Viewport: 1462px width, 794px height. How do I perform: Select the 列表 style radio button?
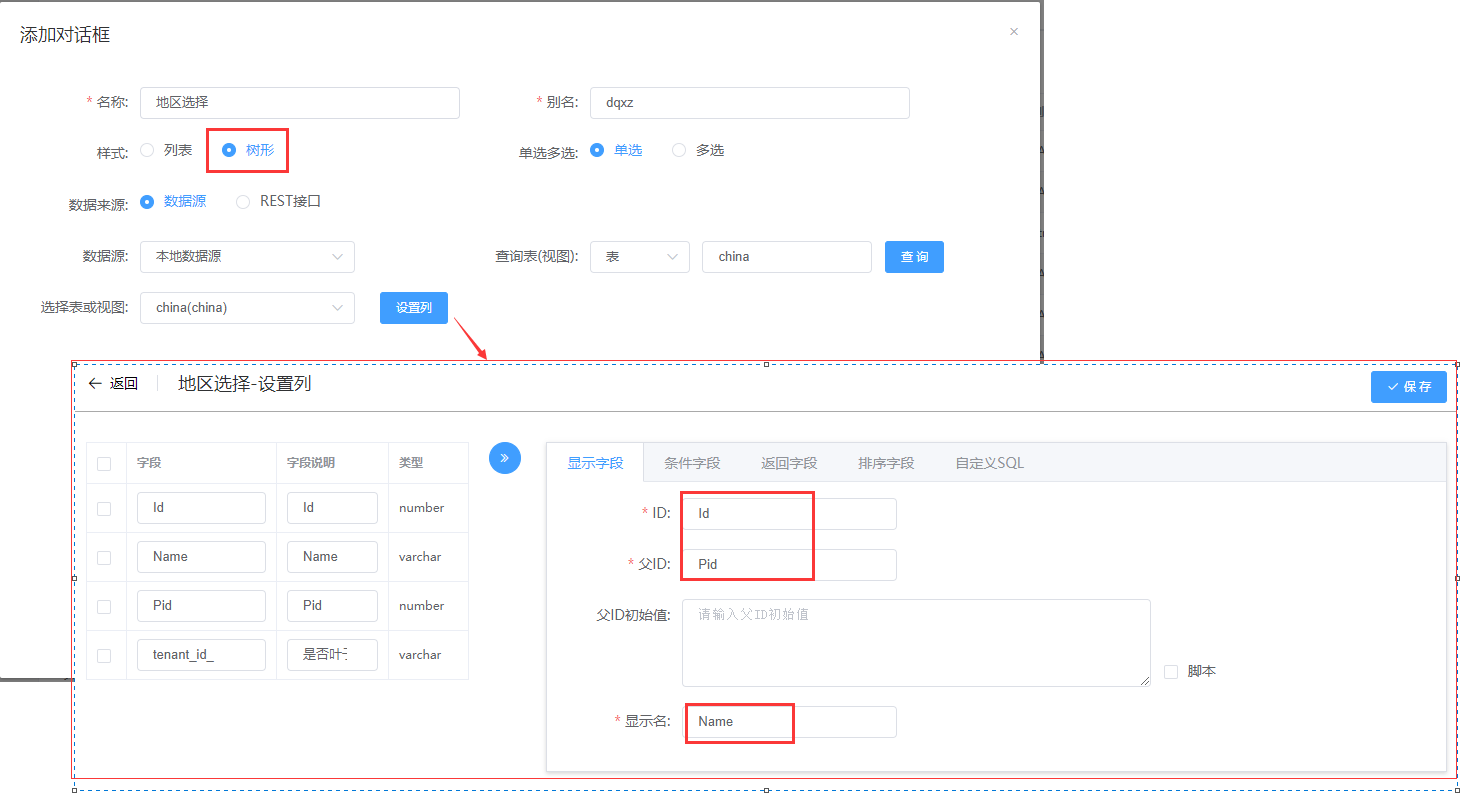[x=148, y=150]
